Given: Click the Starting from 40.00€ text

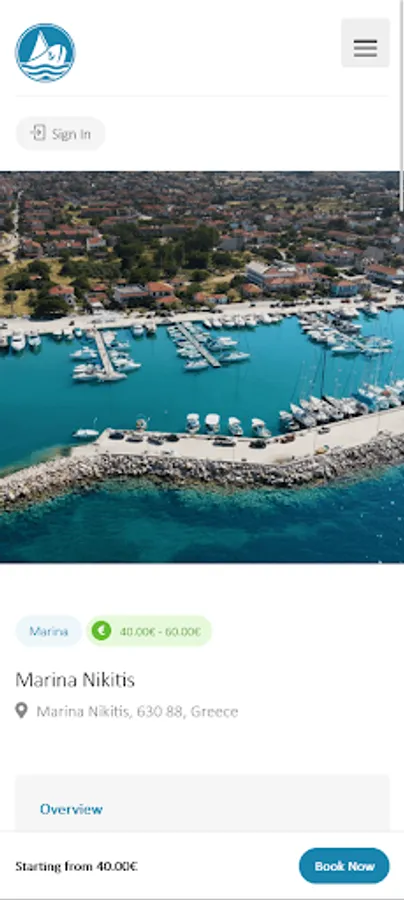Looking at the screenshot, I should [x=76, y=866].
